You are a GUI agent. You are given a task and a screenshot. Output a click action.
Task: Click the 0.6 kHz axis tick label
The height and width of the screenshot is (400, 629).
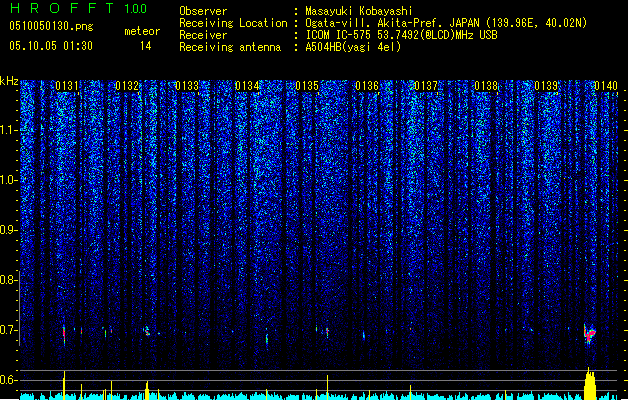click(8, 380)
